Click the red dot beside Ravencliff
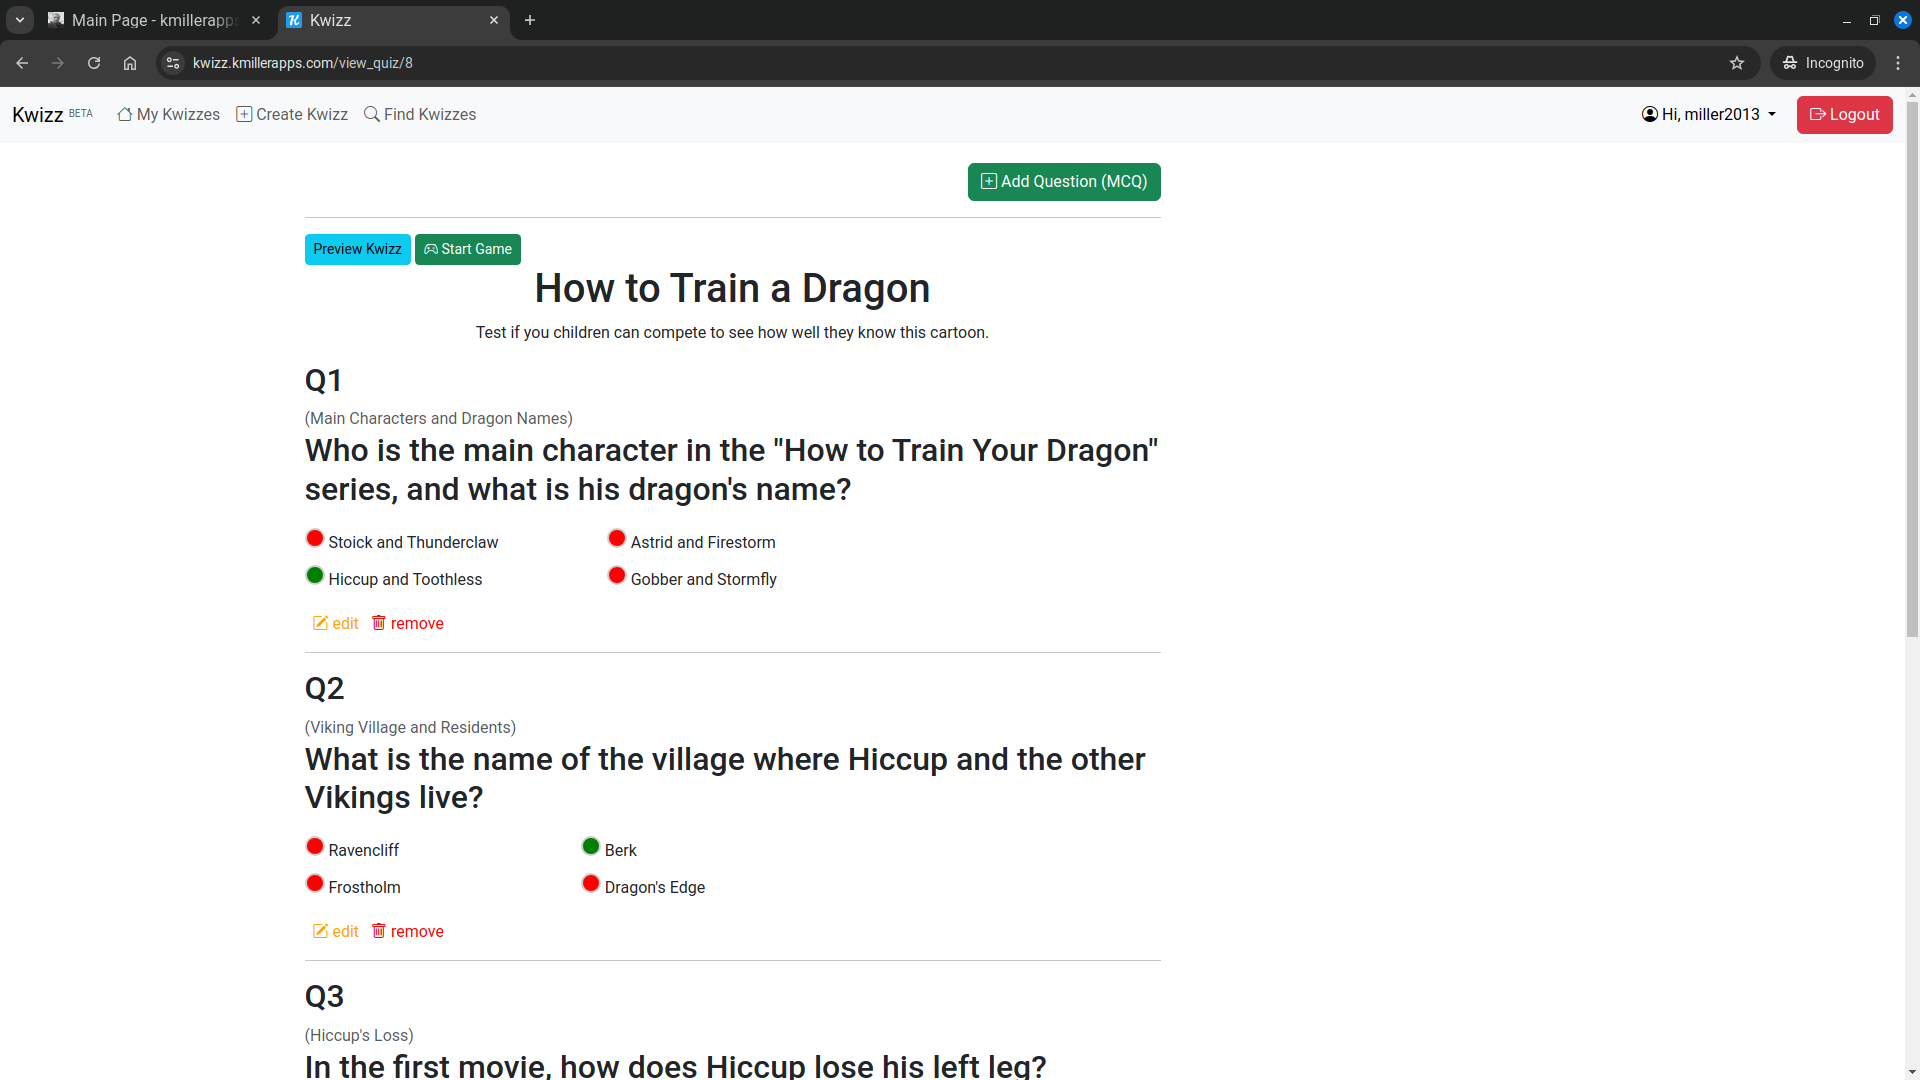 315,847
